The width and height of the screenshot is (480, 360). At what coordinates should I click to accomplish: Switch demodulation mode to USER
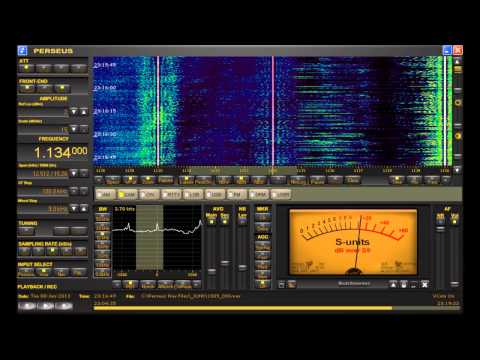[281, 194]
